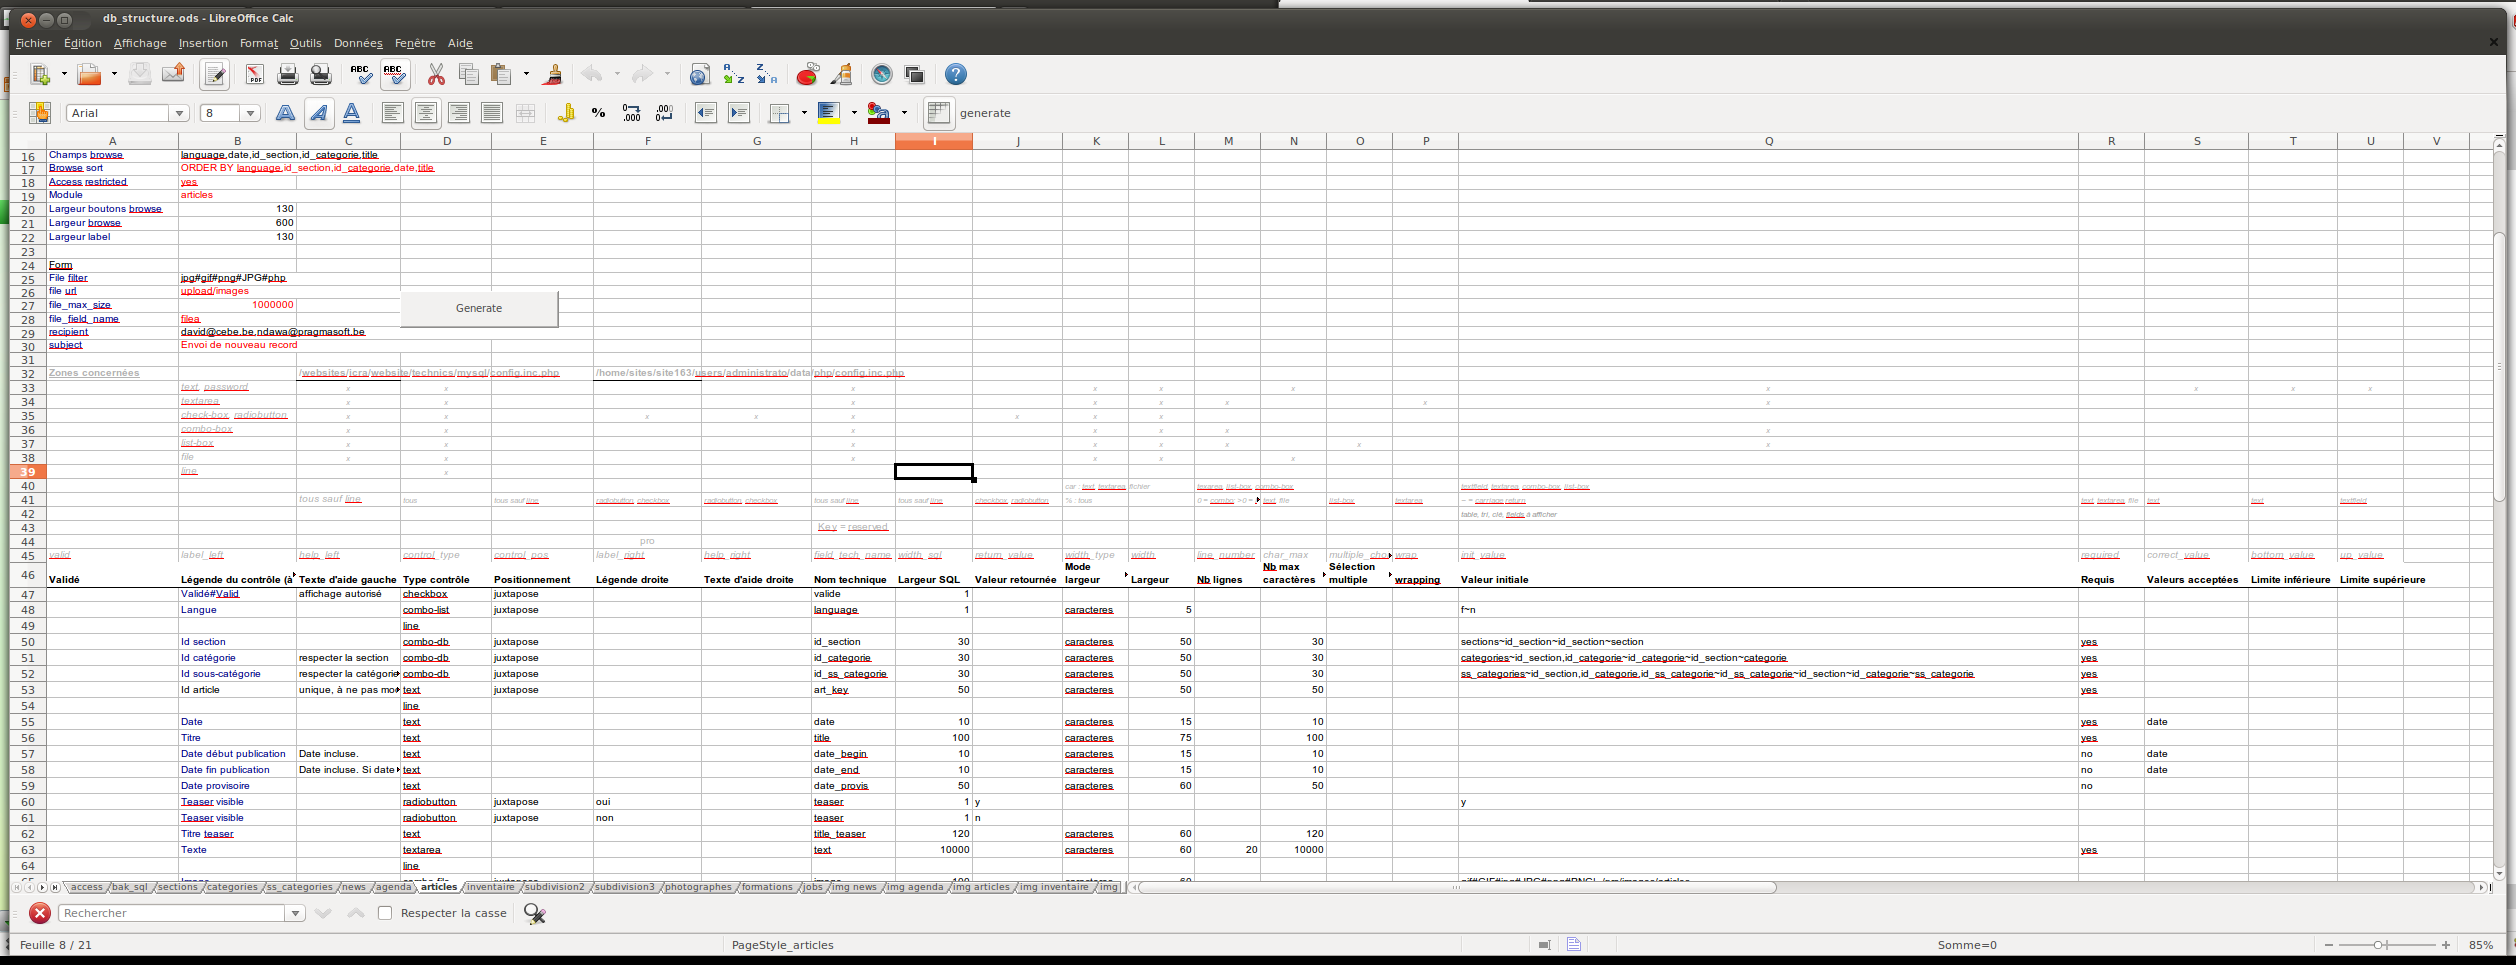Toggle Edit File mode
Image resolution: width=2516 pixels, height=965 pixels.
point(214,74)
